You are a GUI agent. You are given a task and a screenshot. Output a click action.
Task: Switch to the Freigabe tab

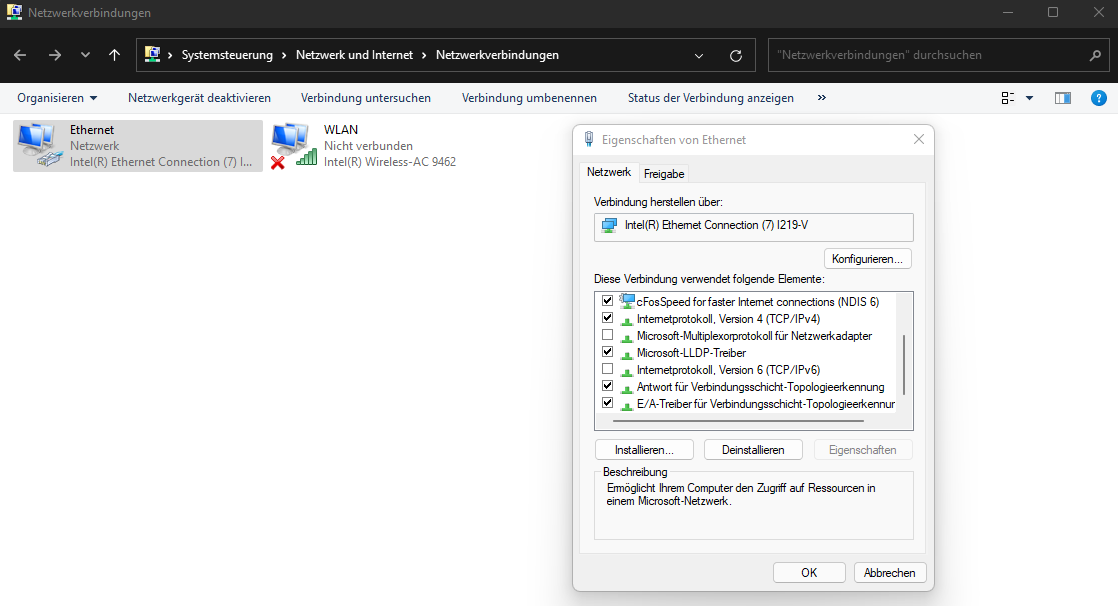664,174
